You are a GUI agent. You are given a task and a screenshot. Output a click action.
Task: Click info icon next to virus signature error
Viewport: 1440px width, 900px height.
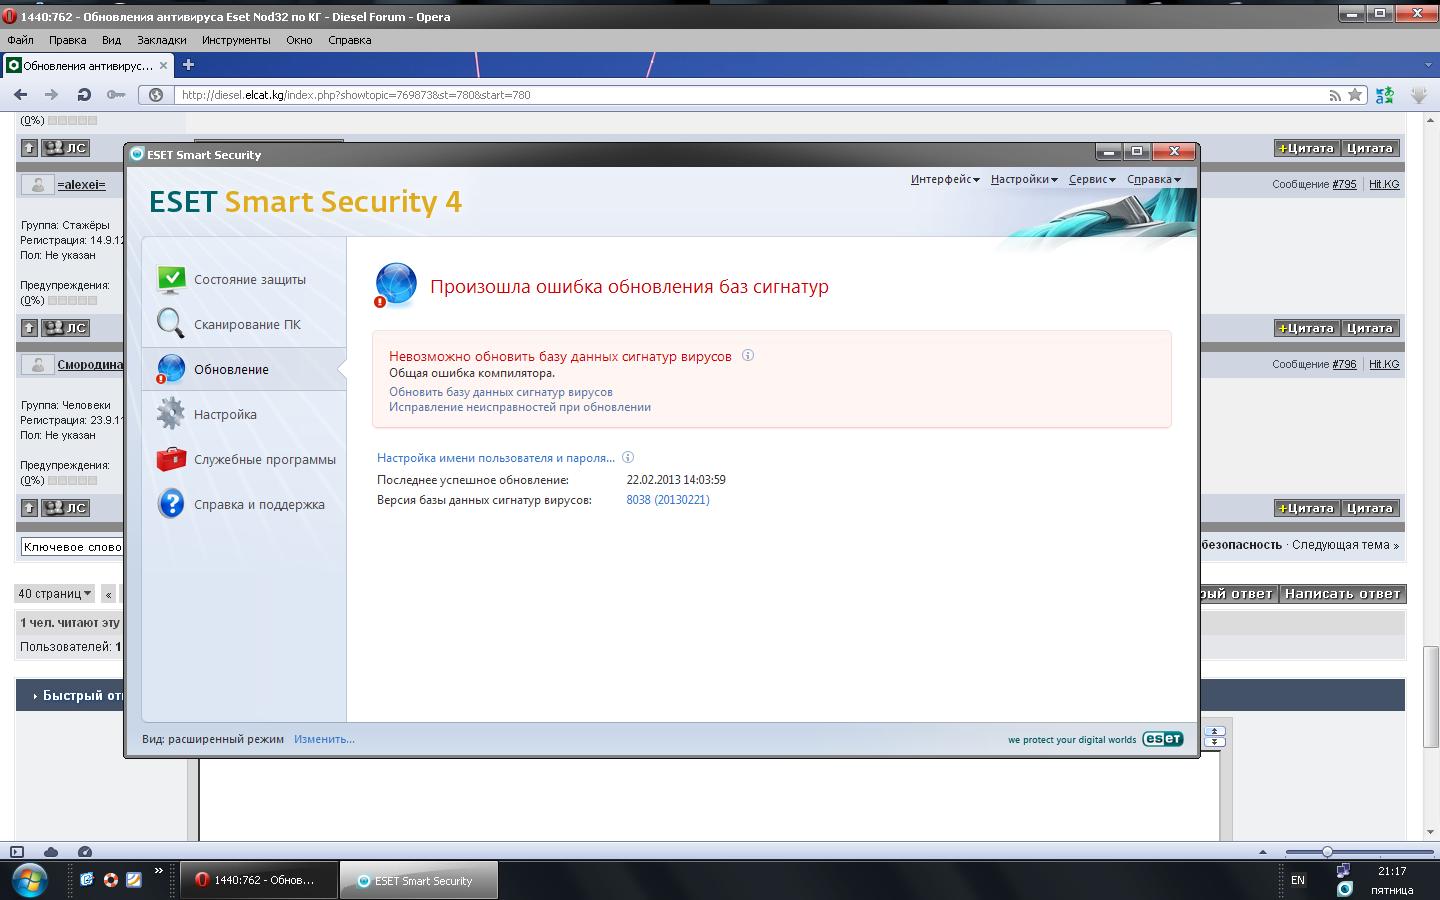coord(748,355)
